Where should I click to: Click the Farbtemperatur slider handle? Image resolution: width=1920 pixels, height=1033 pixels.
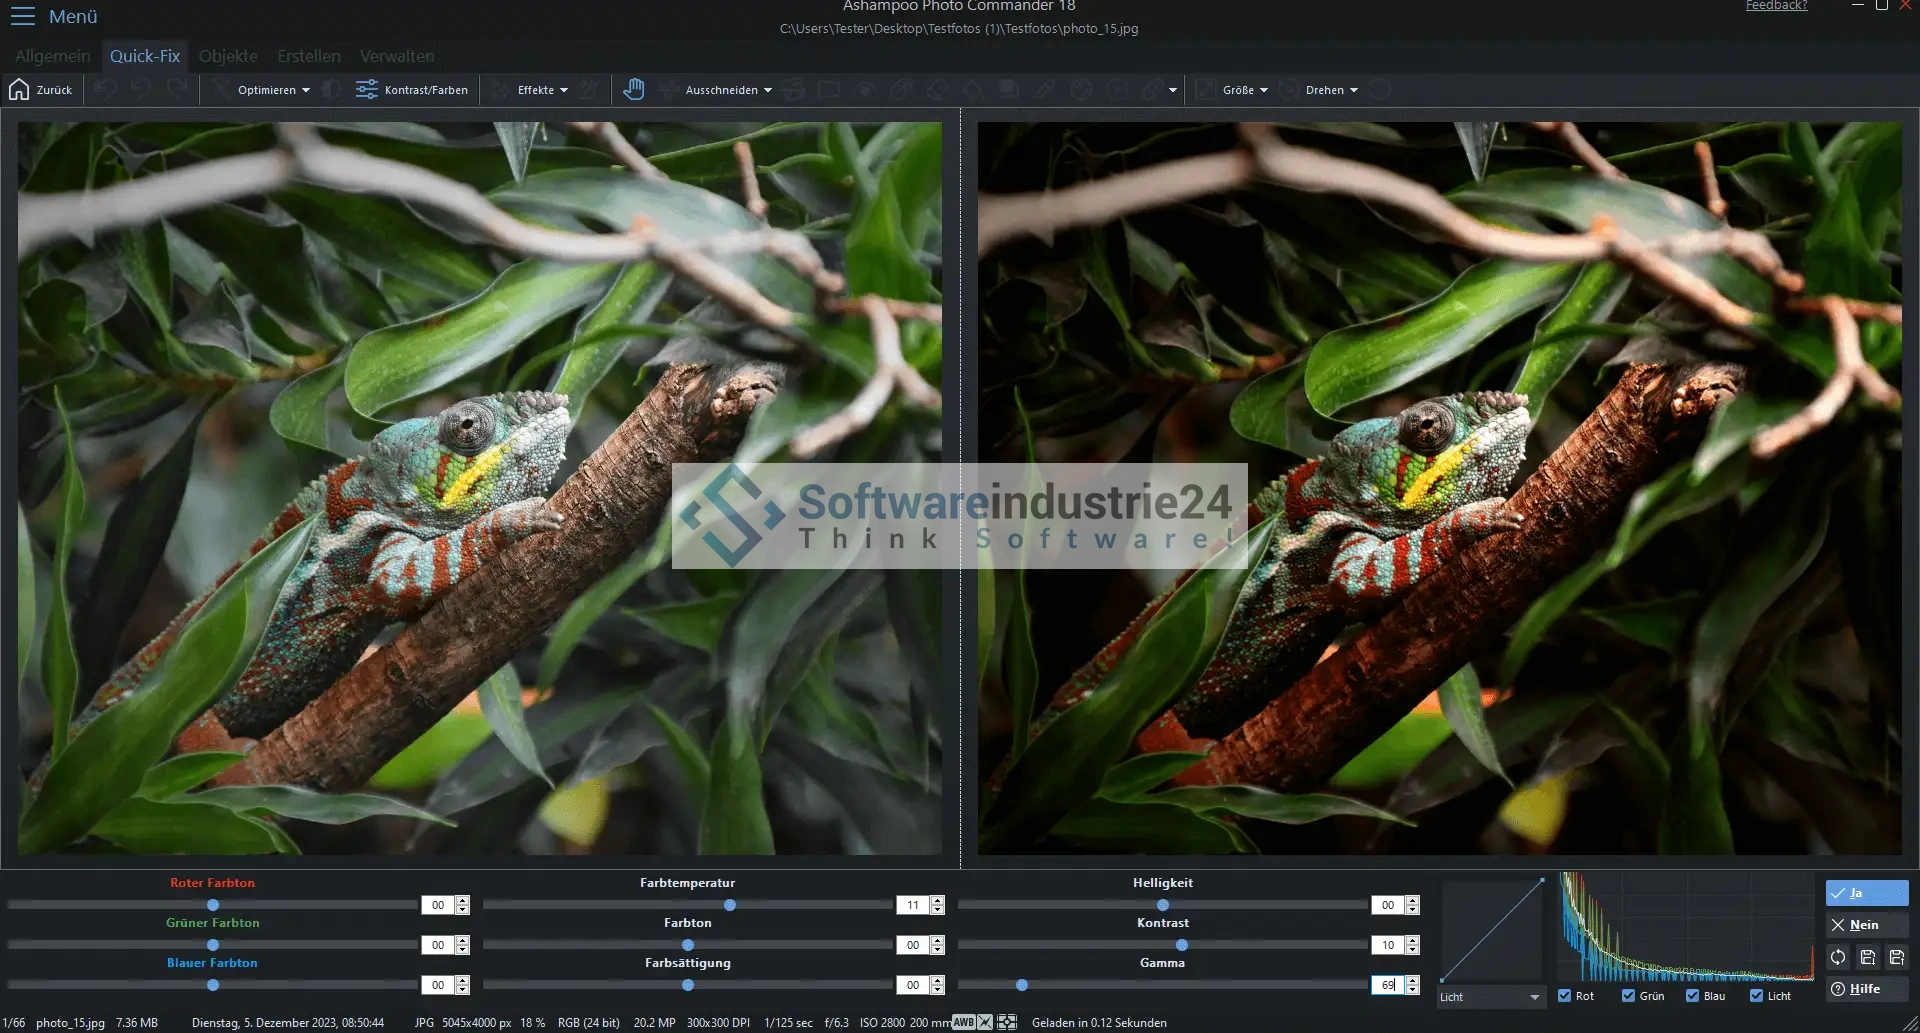[730, 905]
